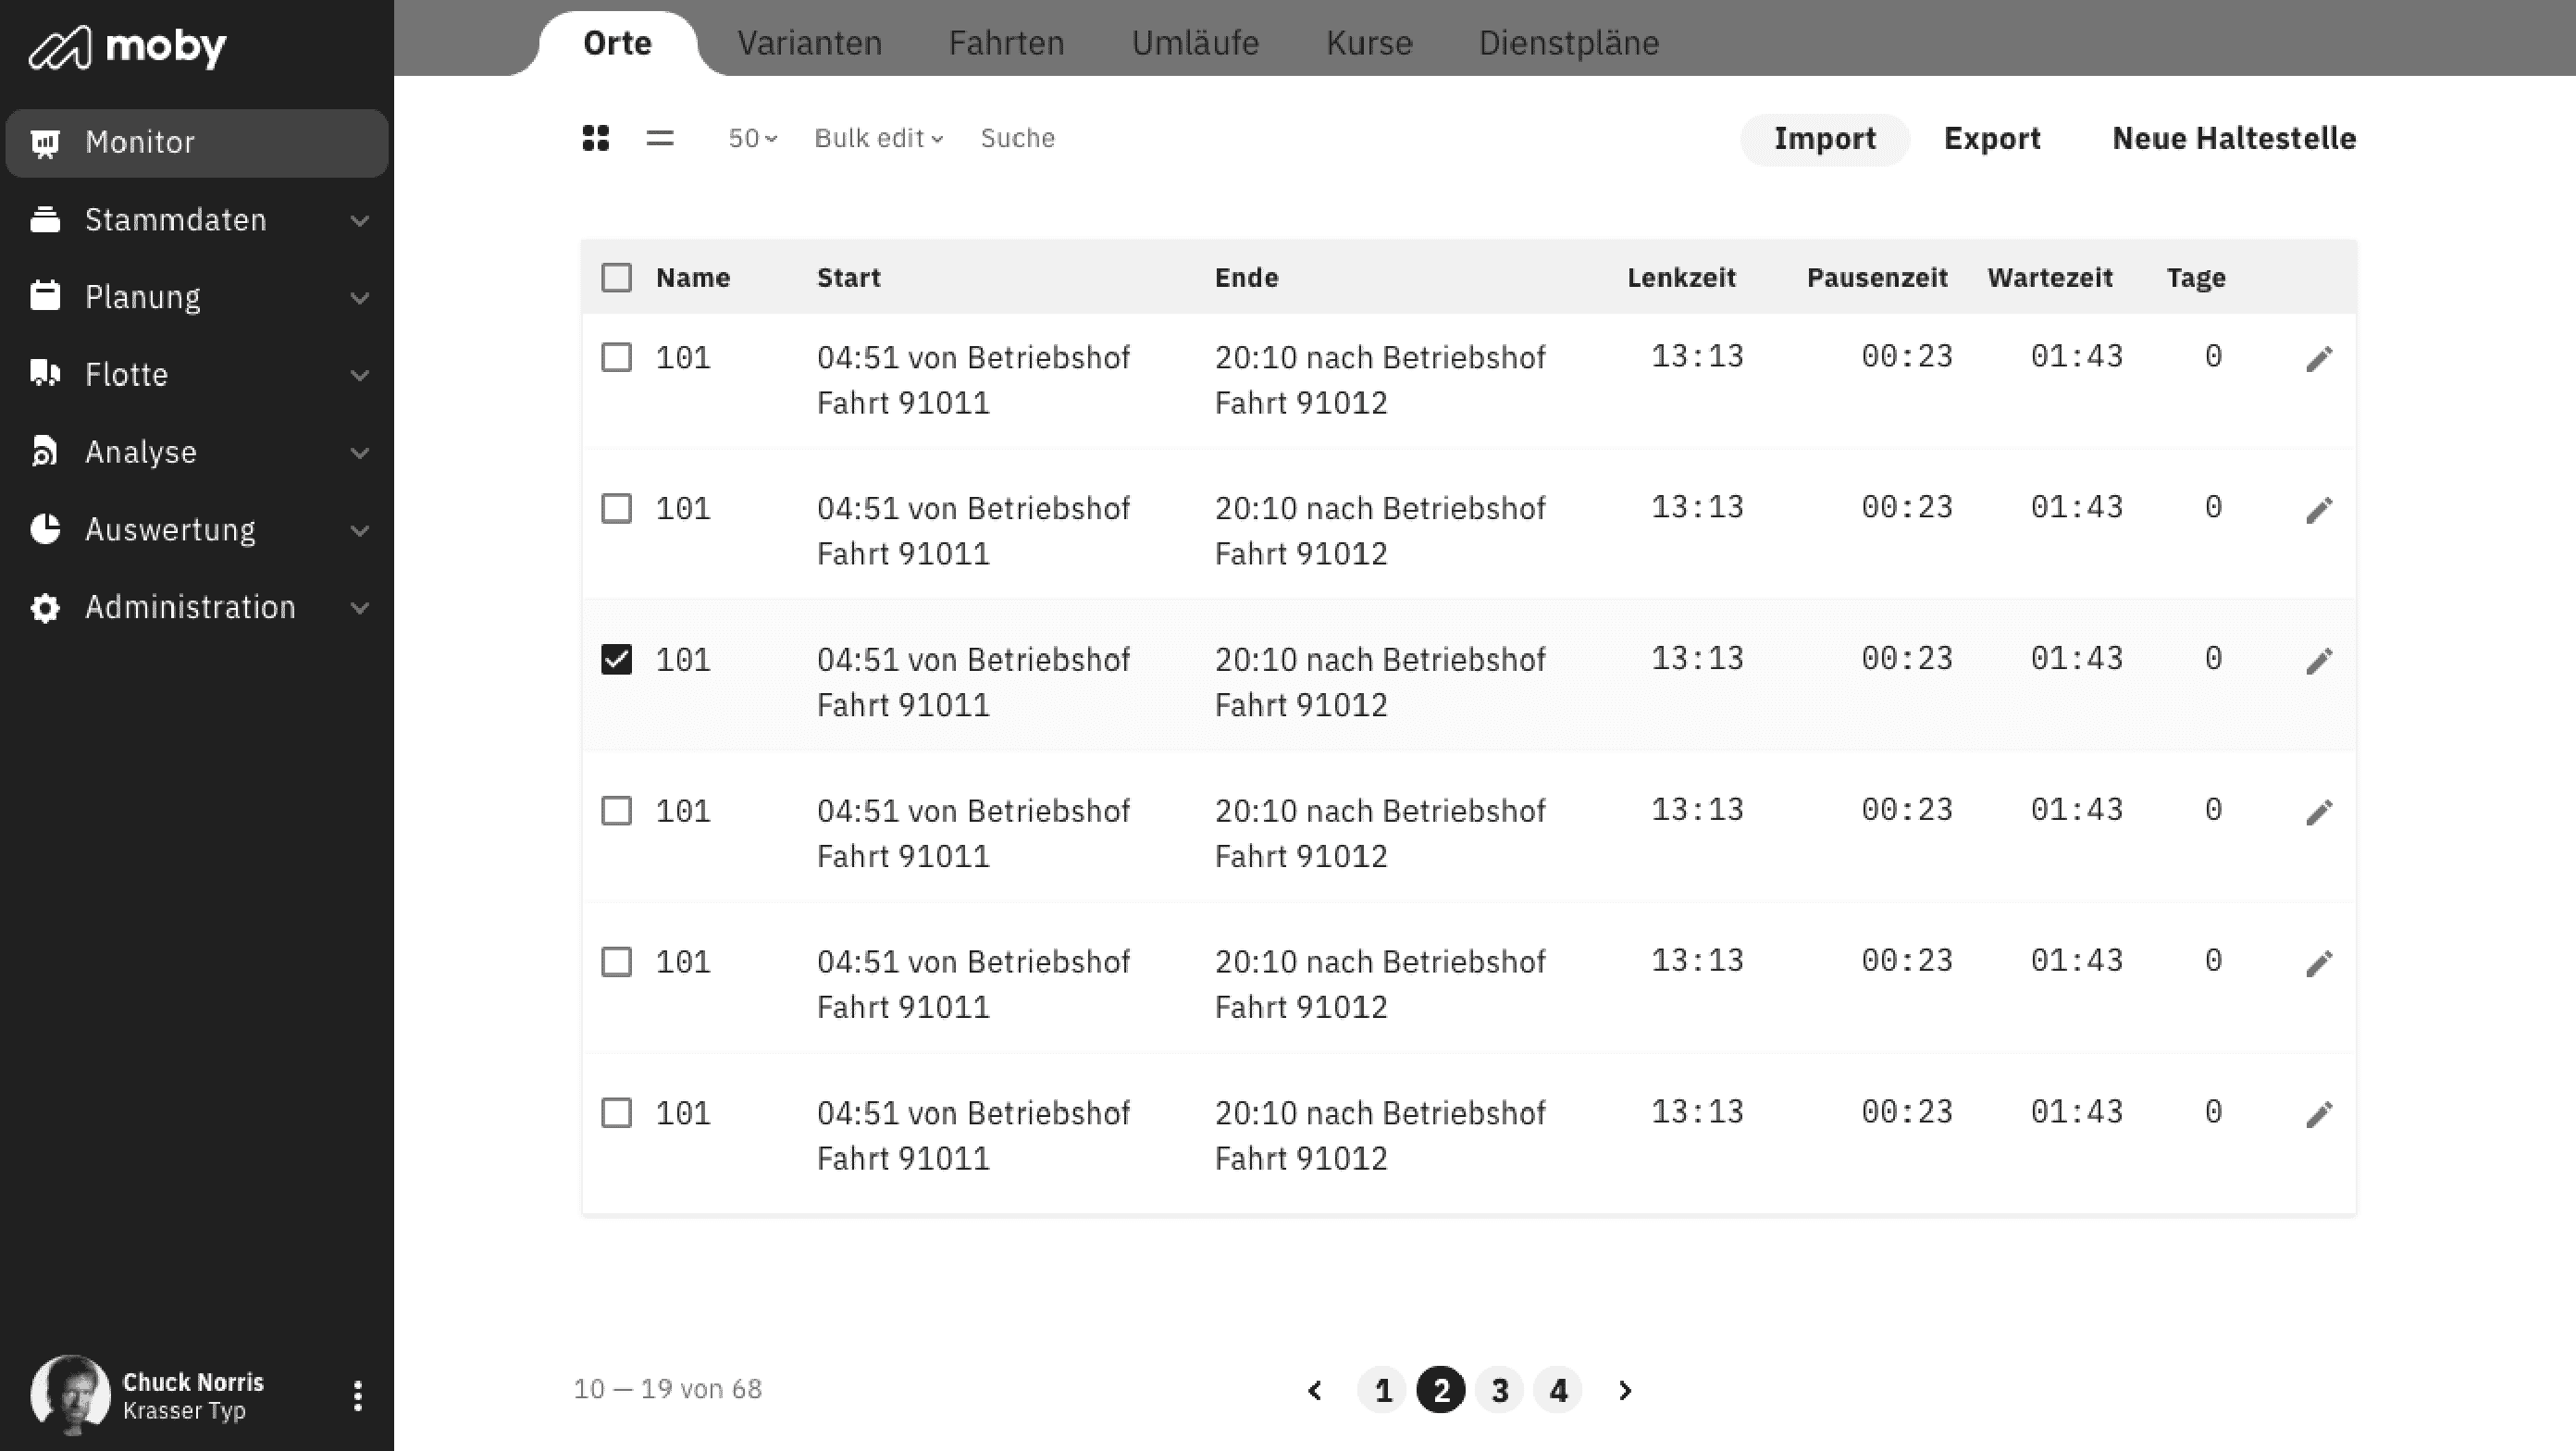Open the 50 rows-per-page dropdown
This screenshot has height=1451, width=2576.
click(752, 138)
